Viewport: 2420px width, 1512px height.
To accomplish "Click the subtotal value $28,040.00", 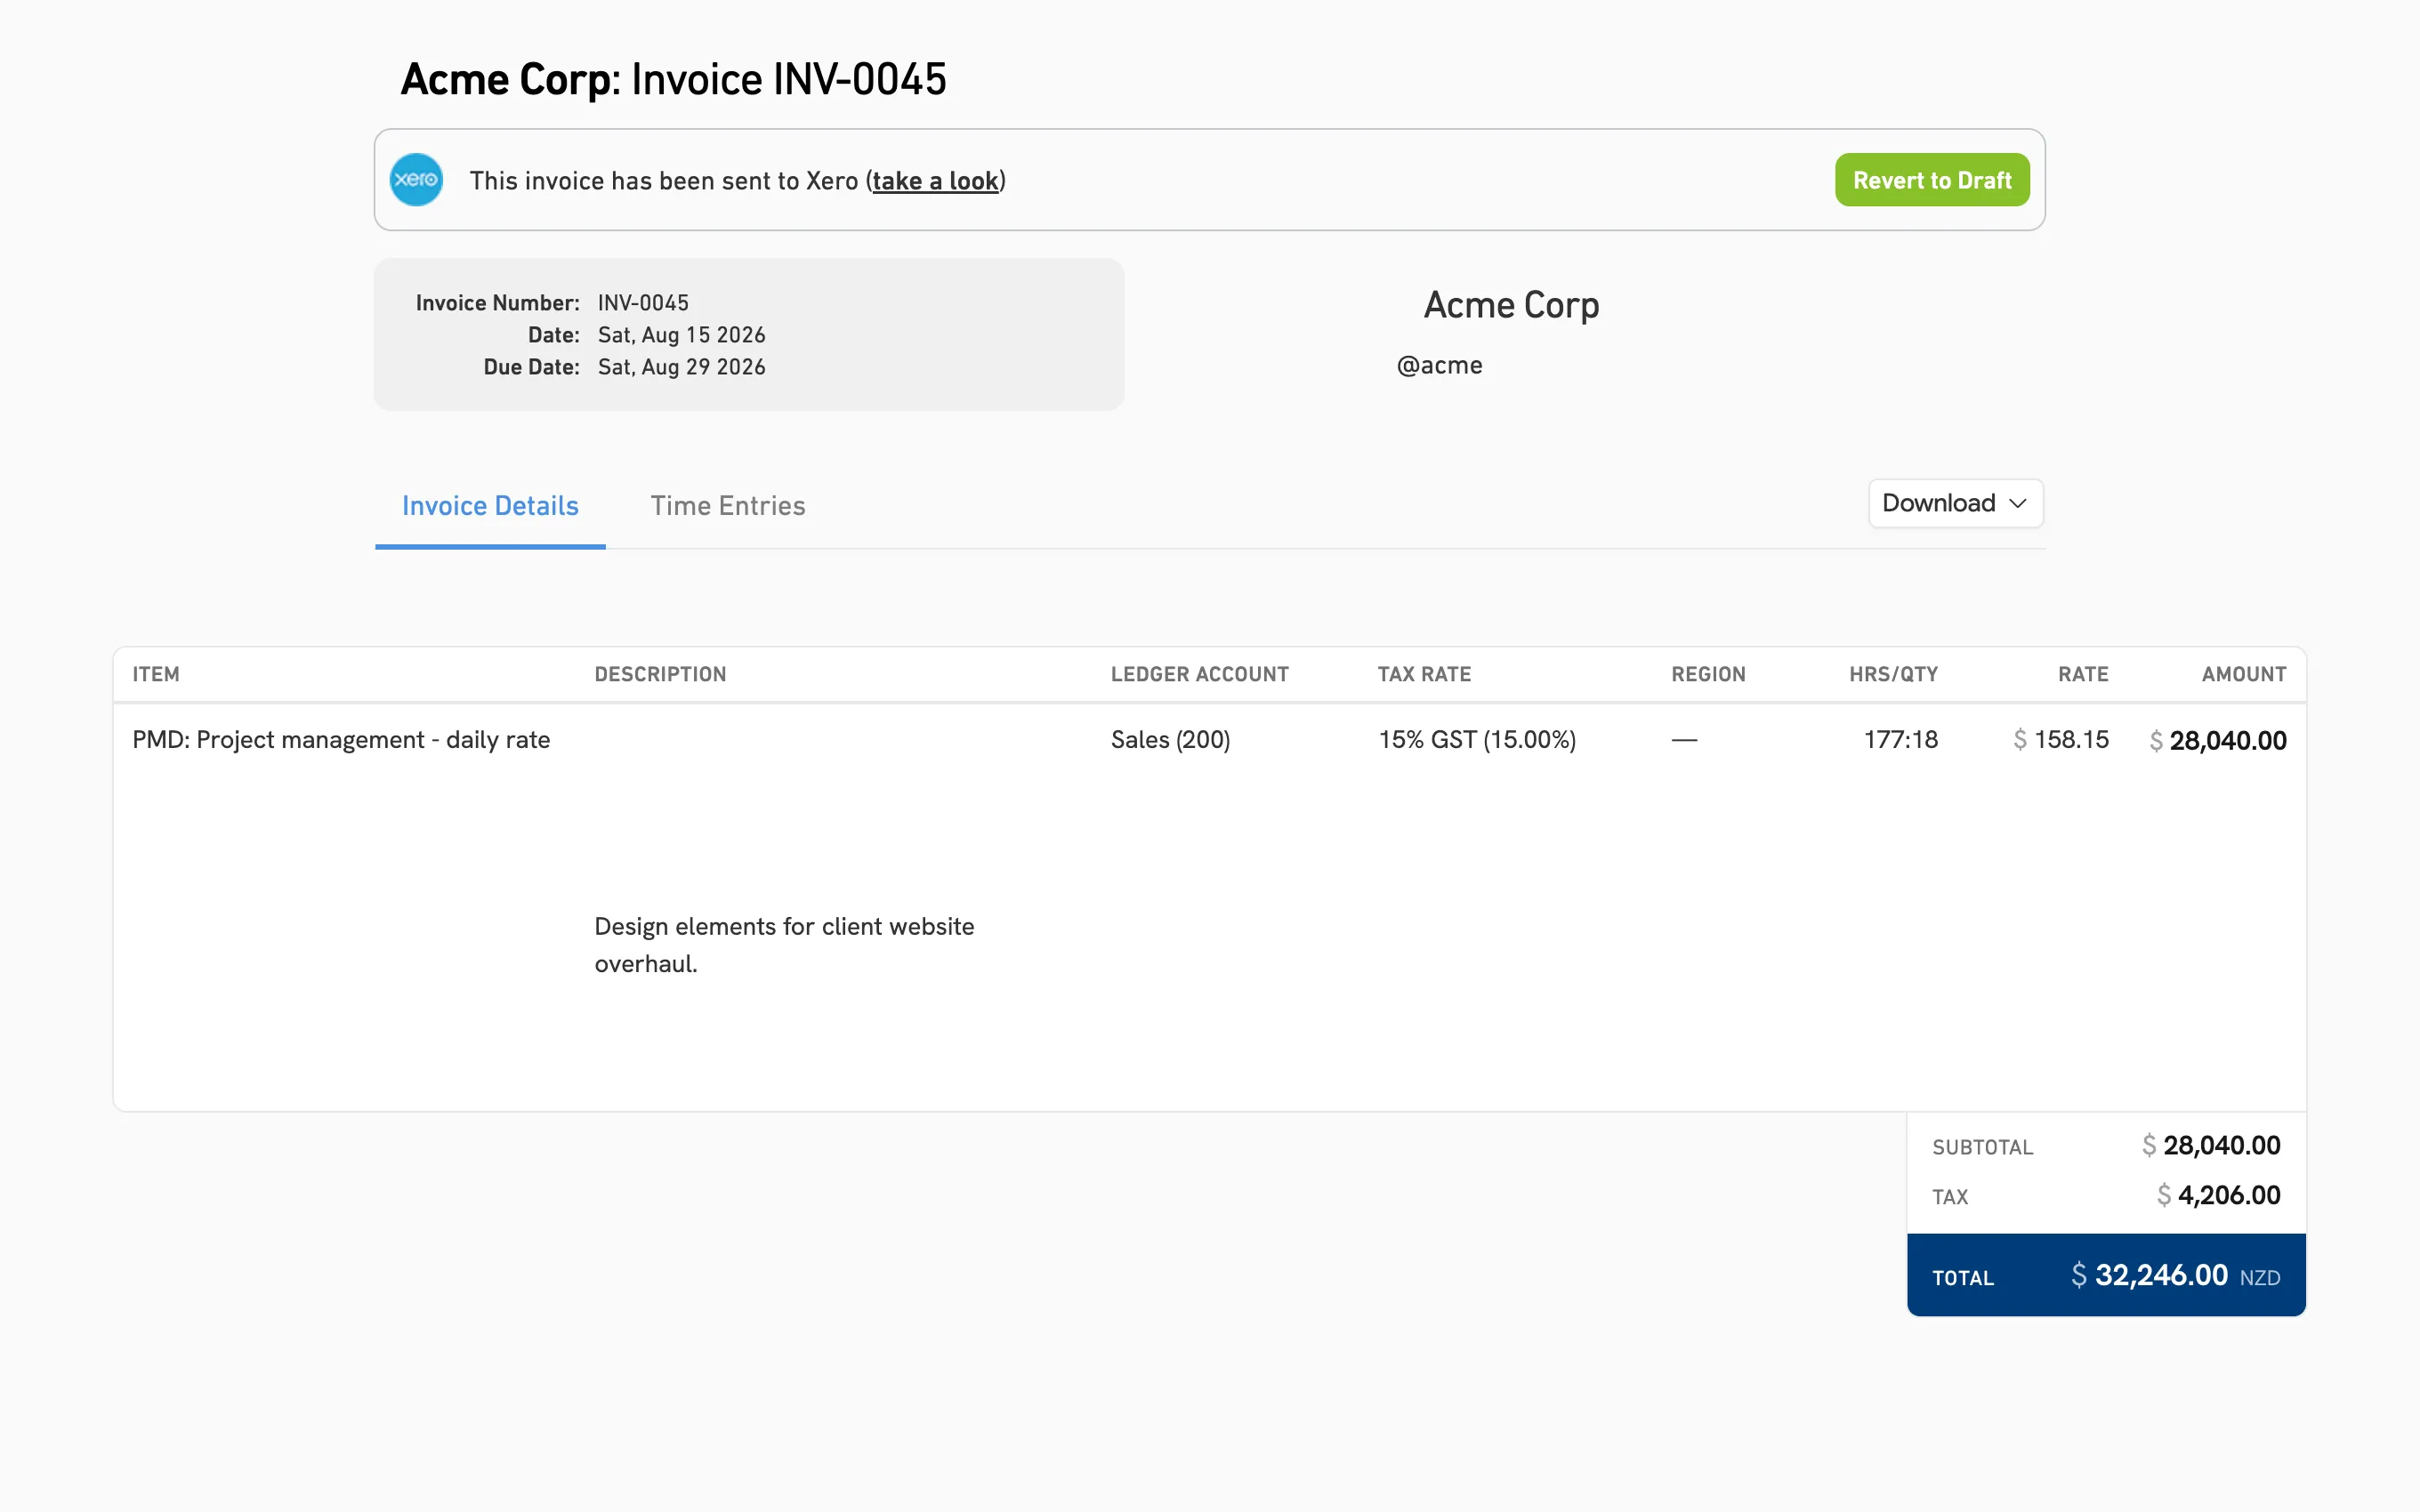I will tap(2211, 1146).
